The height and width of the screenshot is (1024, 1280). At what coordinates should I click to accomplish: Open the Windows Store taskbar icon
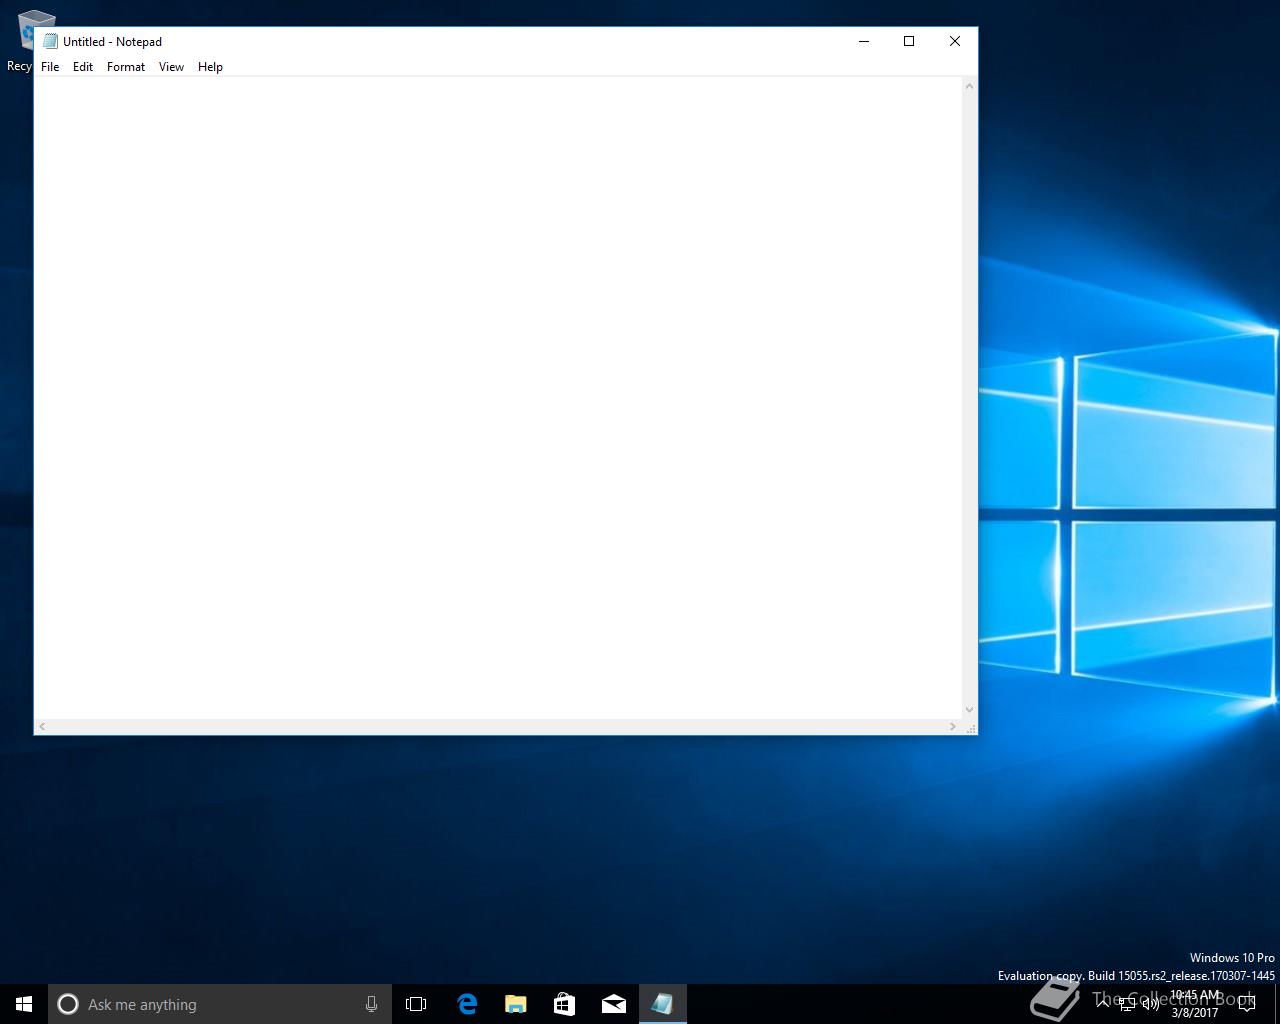pyautogui.click(x=564, y=1004)
